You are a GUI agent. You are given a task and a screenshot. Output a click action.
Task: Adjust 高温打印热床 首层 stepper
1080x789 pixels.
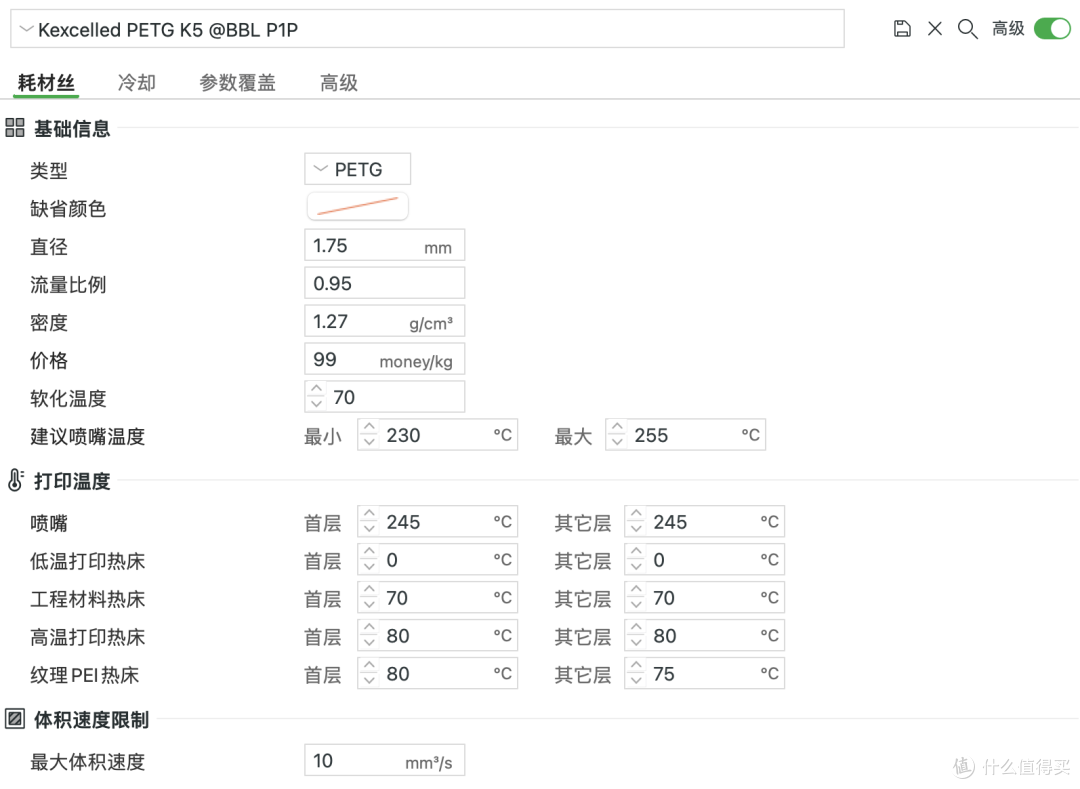pyautogui.click(x=369, y=635)
